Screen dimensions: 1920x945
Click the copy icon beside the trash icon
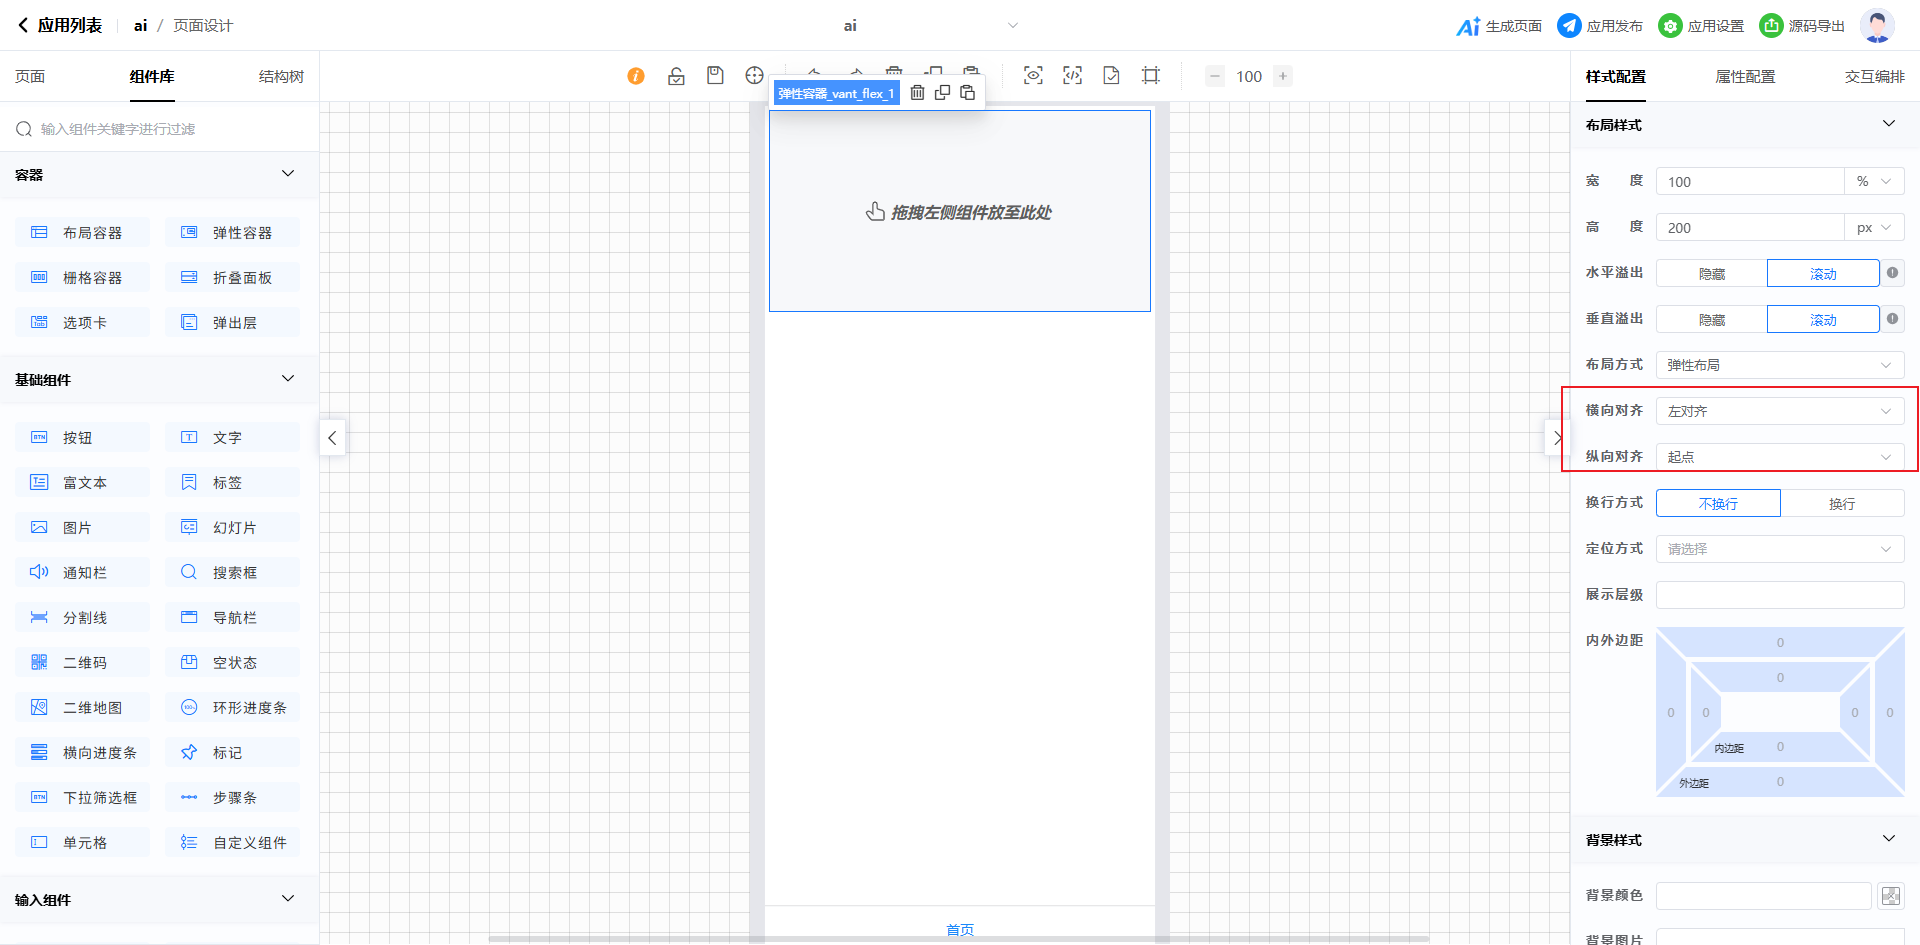(x=942, y=93)
